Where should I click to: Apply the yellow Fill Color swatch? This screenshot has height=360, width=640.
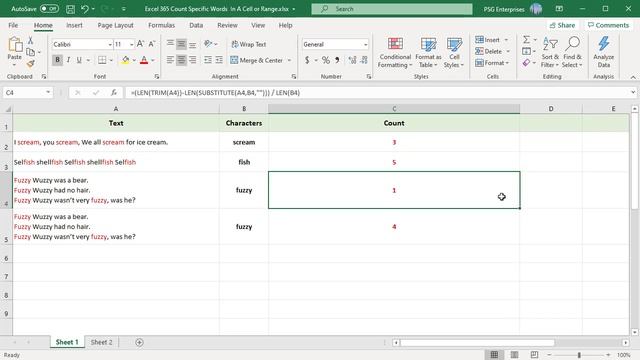pos(126,60)
